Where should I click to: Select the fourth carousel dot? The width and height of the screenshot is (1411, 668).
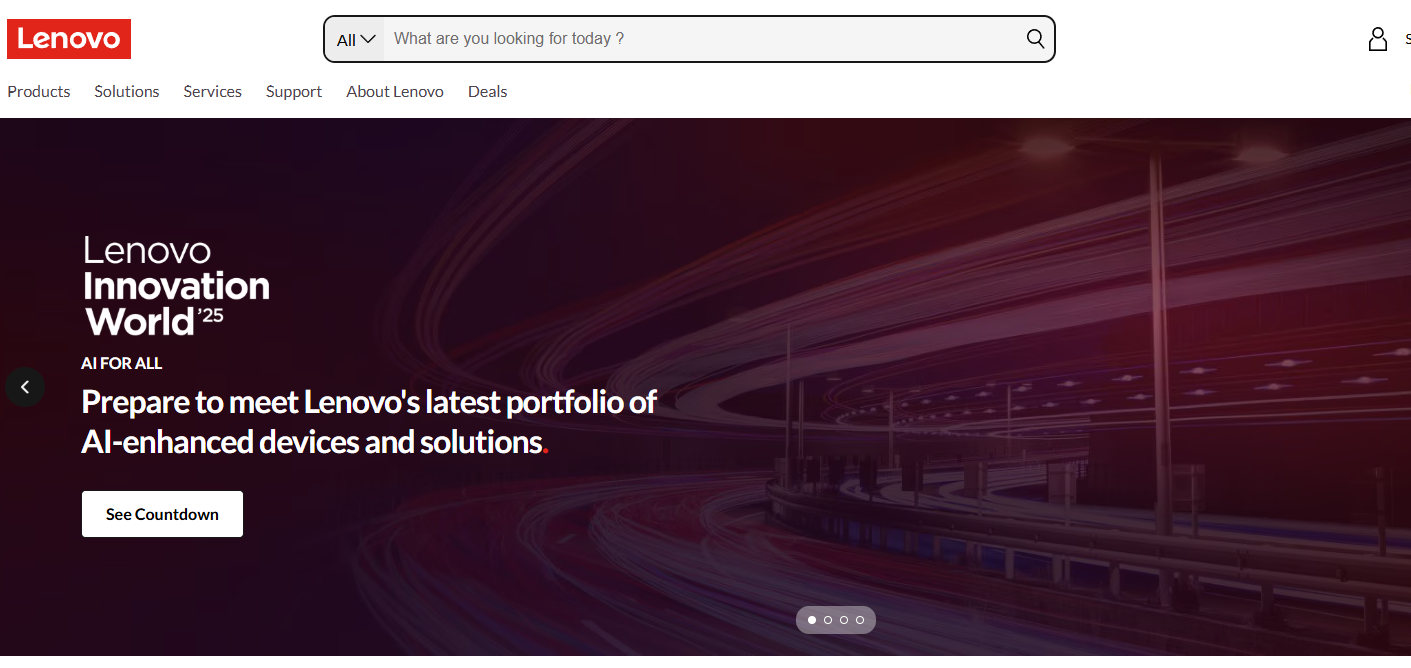[x=860, y=620]
